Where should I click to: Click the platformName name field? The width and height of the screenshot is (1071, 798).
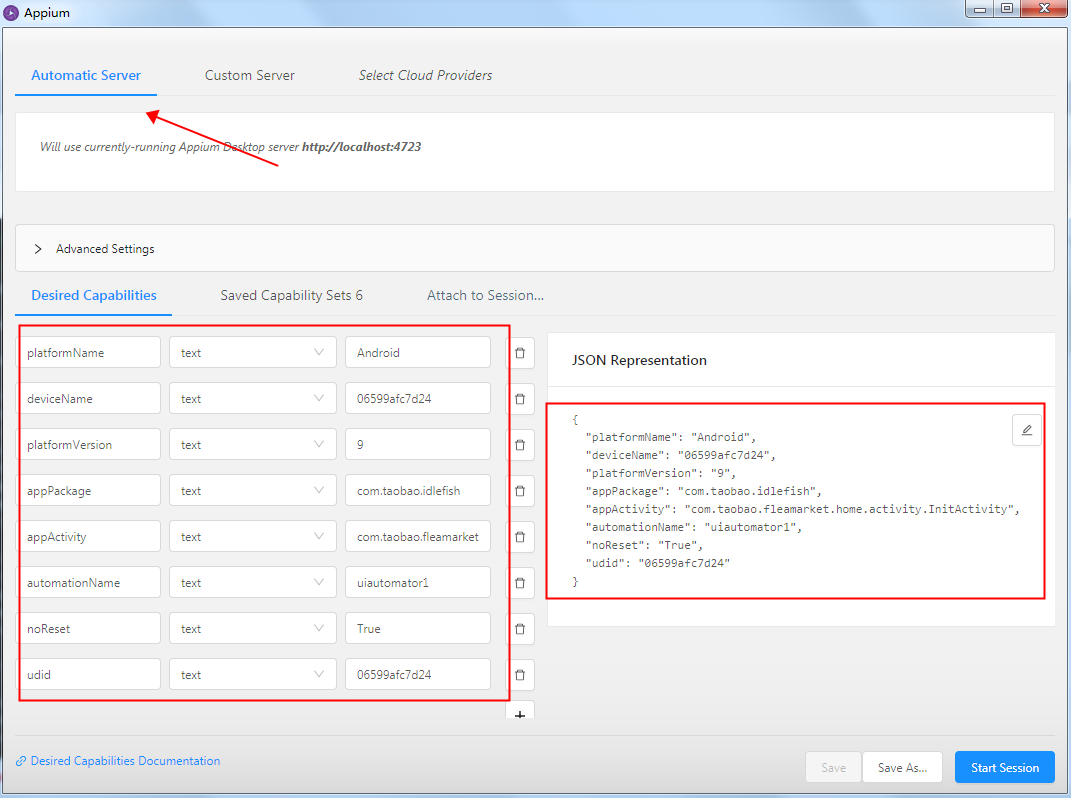click(89, 353)
